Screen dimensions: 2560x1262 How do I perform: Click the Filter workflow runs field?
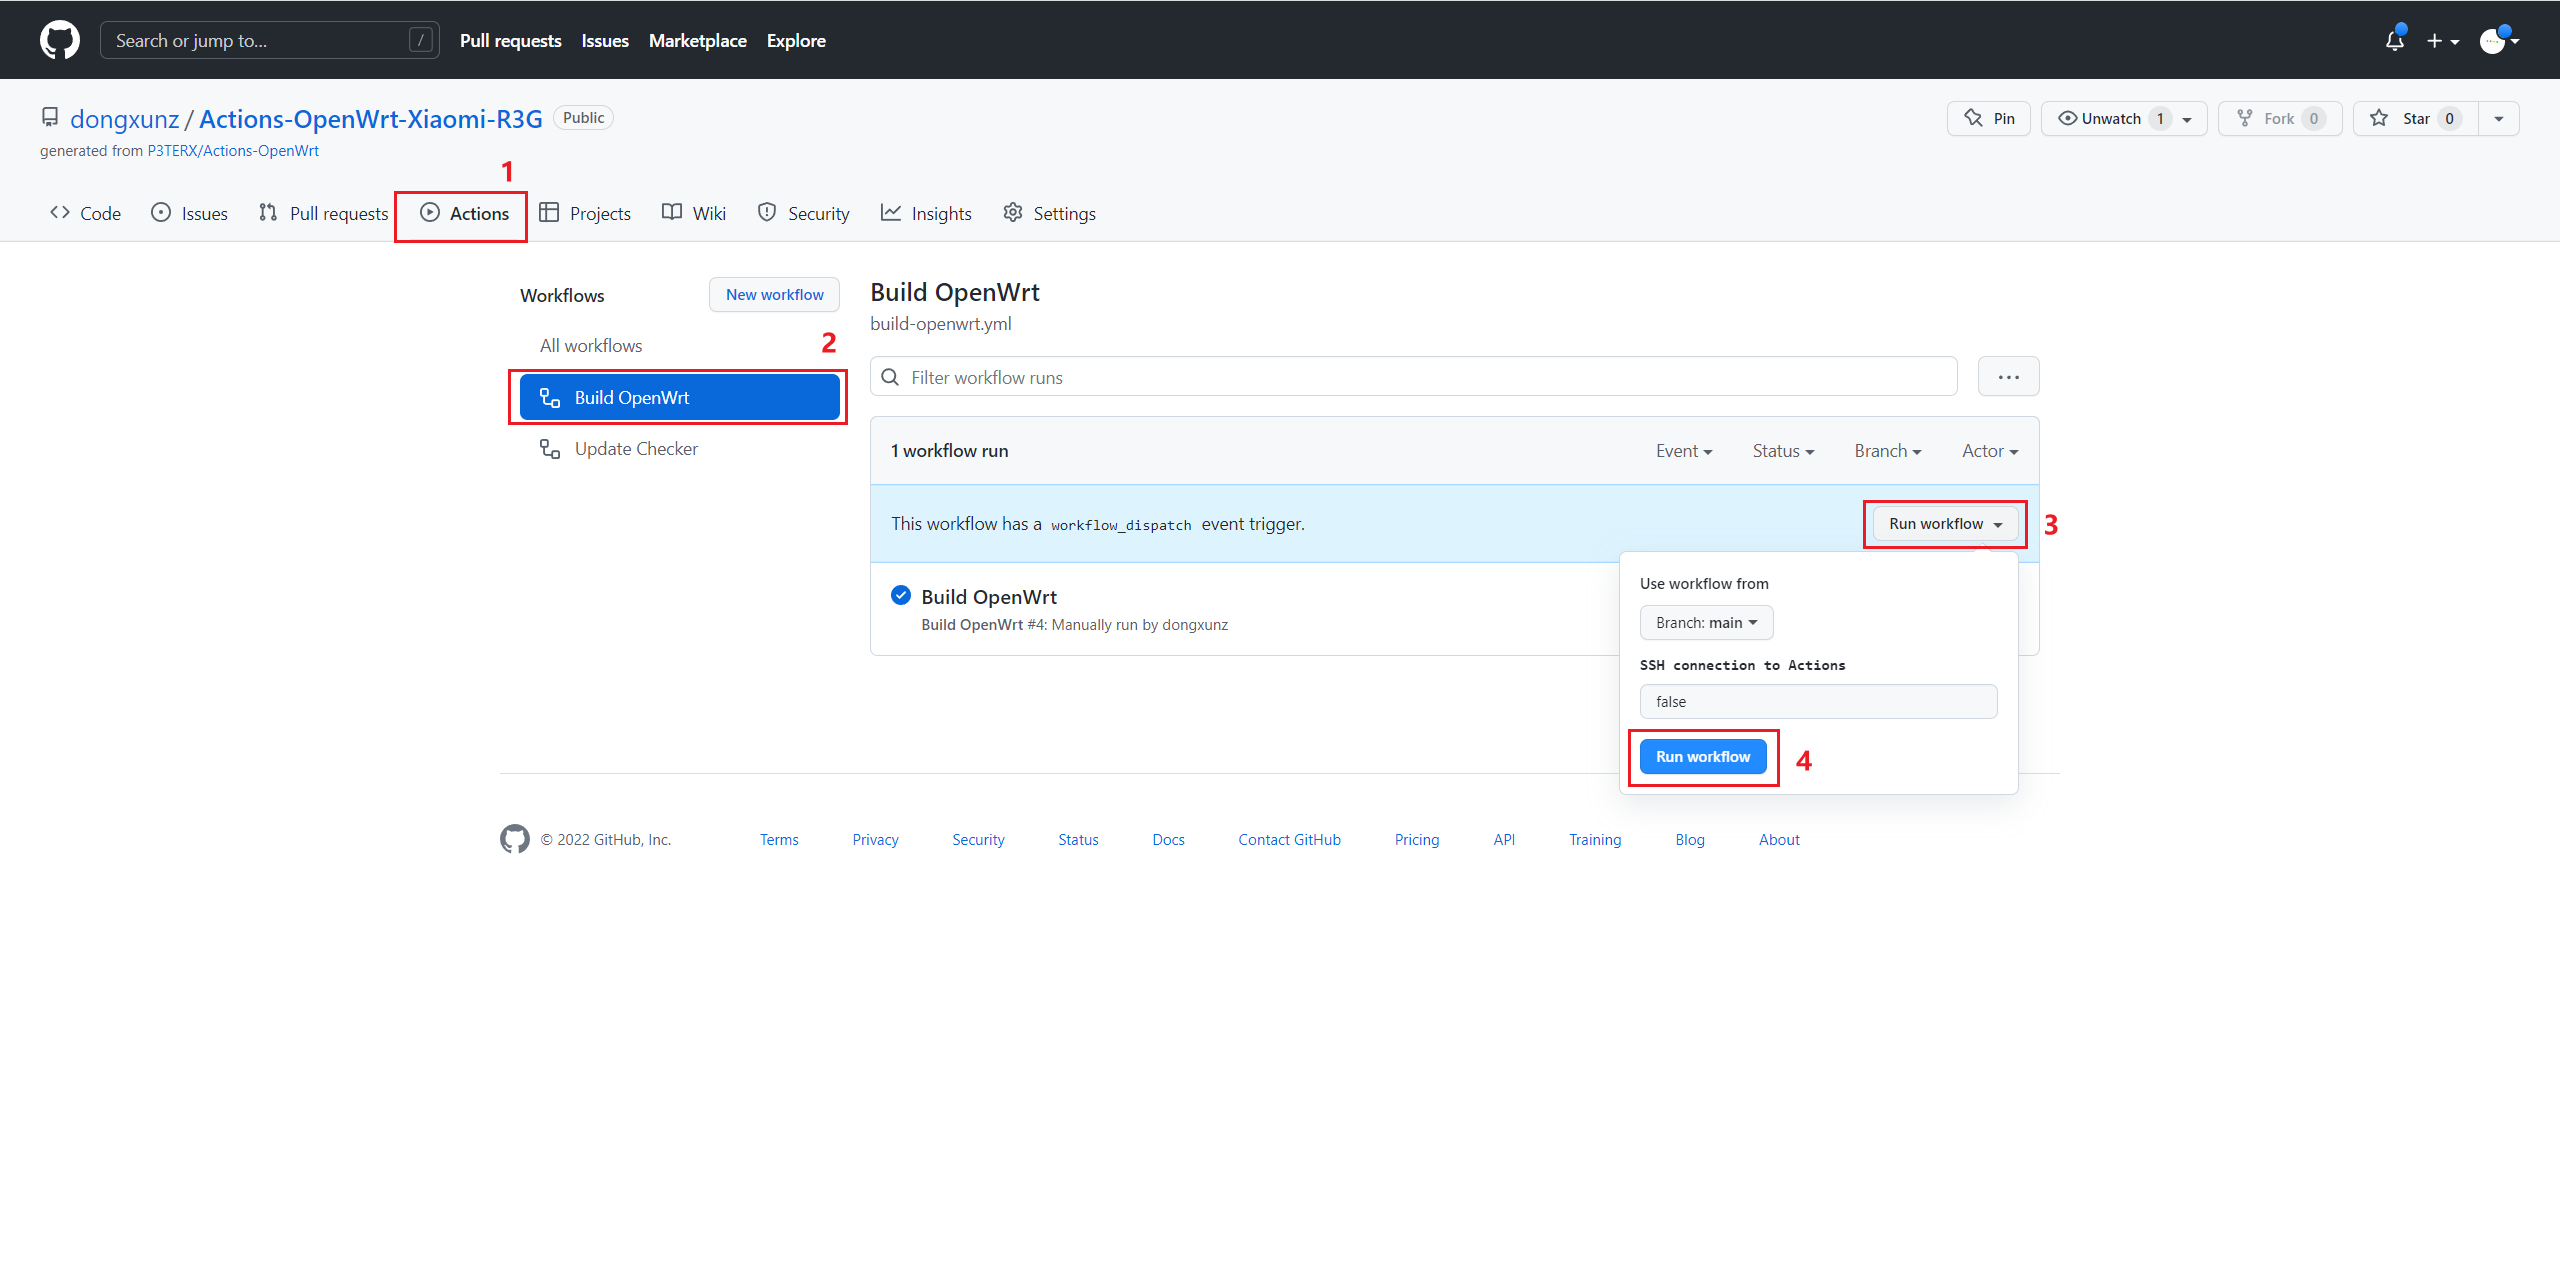[x=1420, y=377]
